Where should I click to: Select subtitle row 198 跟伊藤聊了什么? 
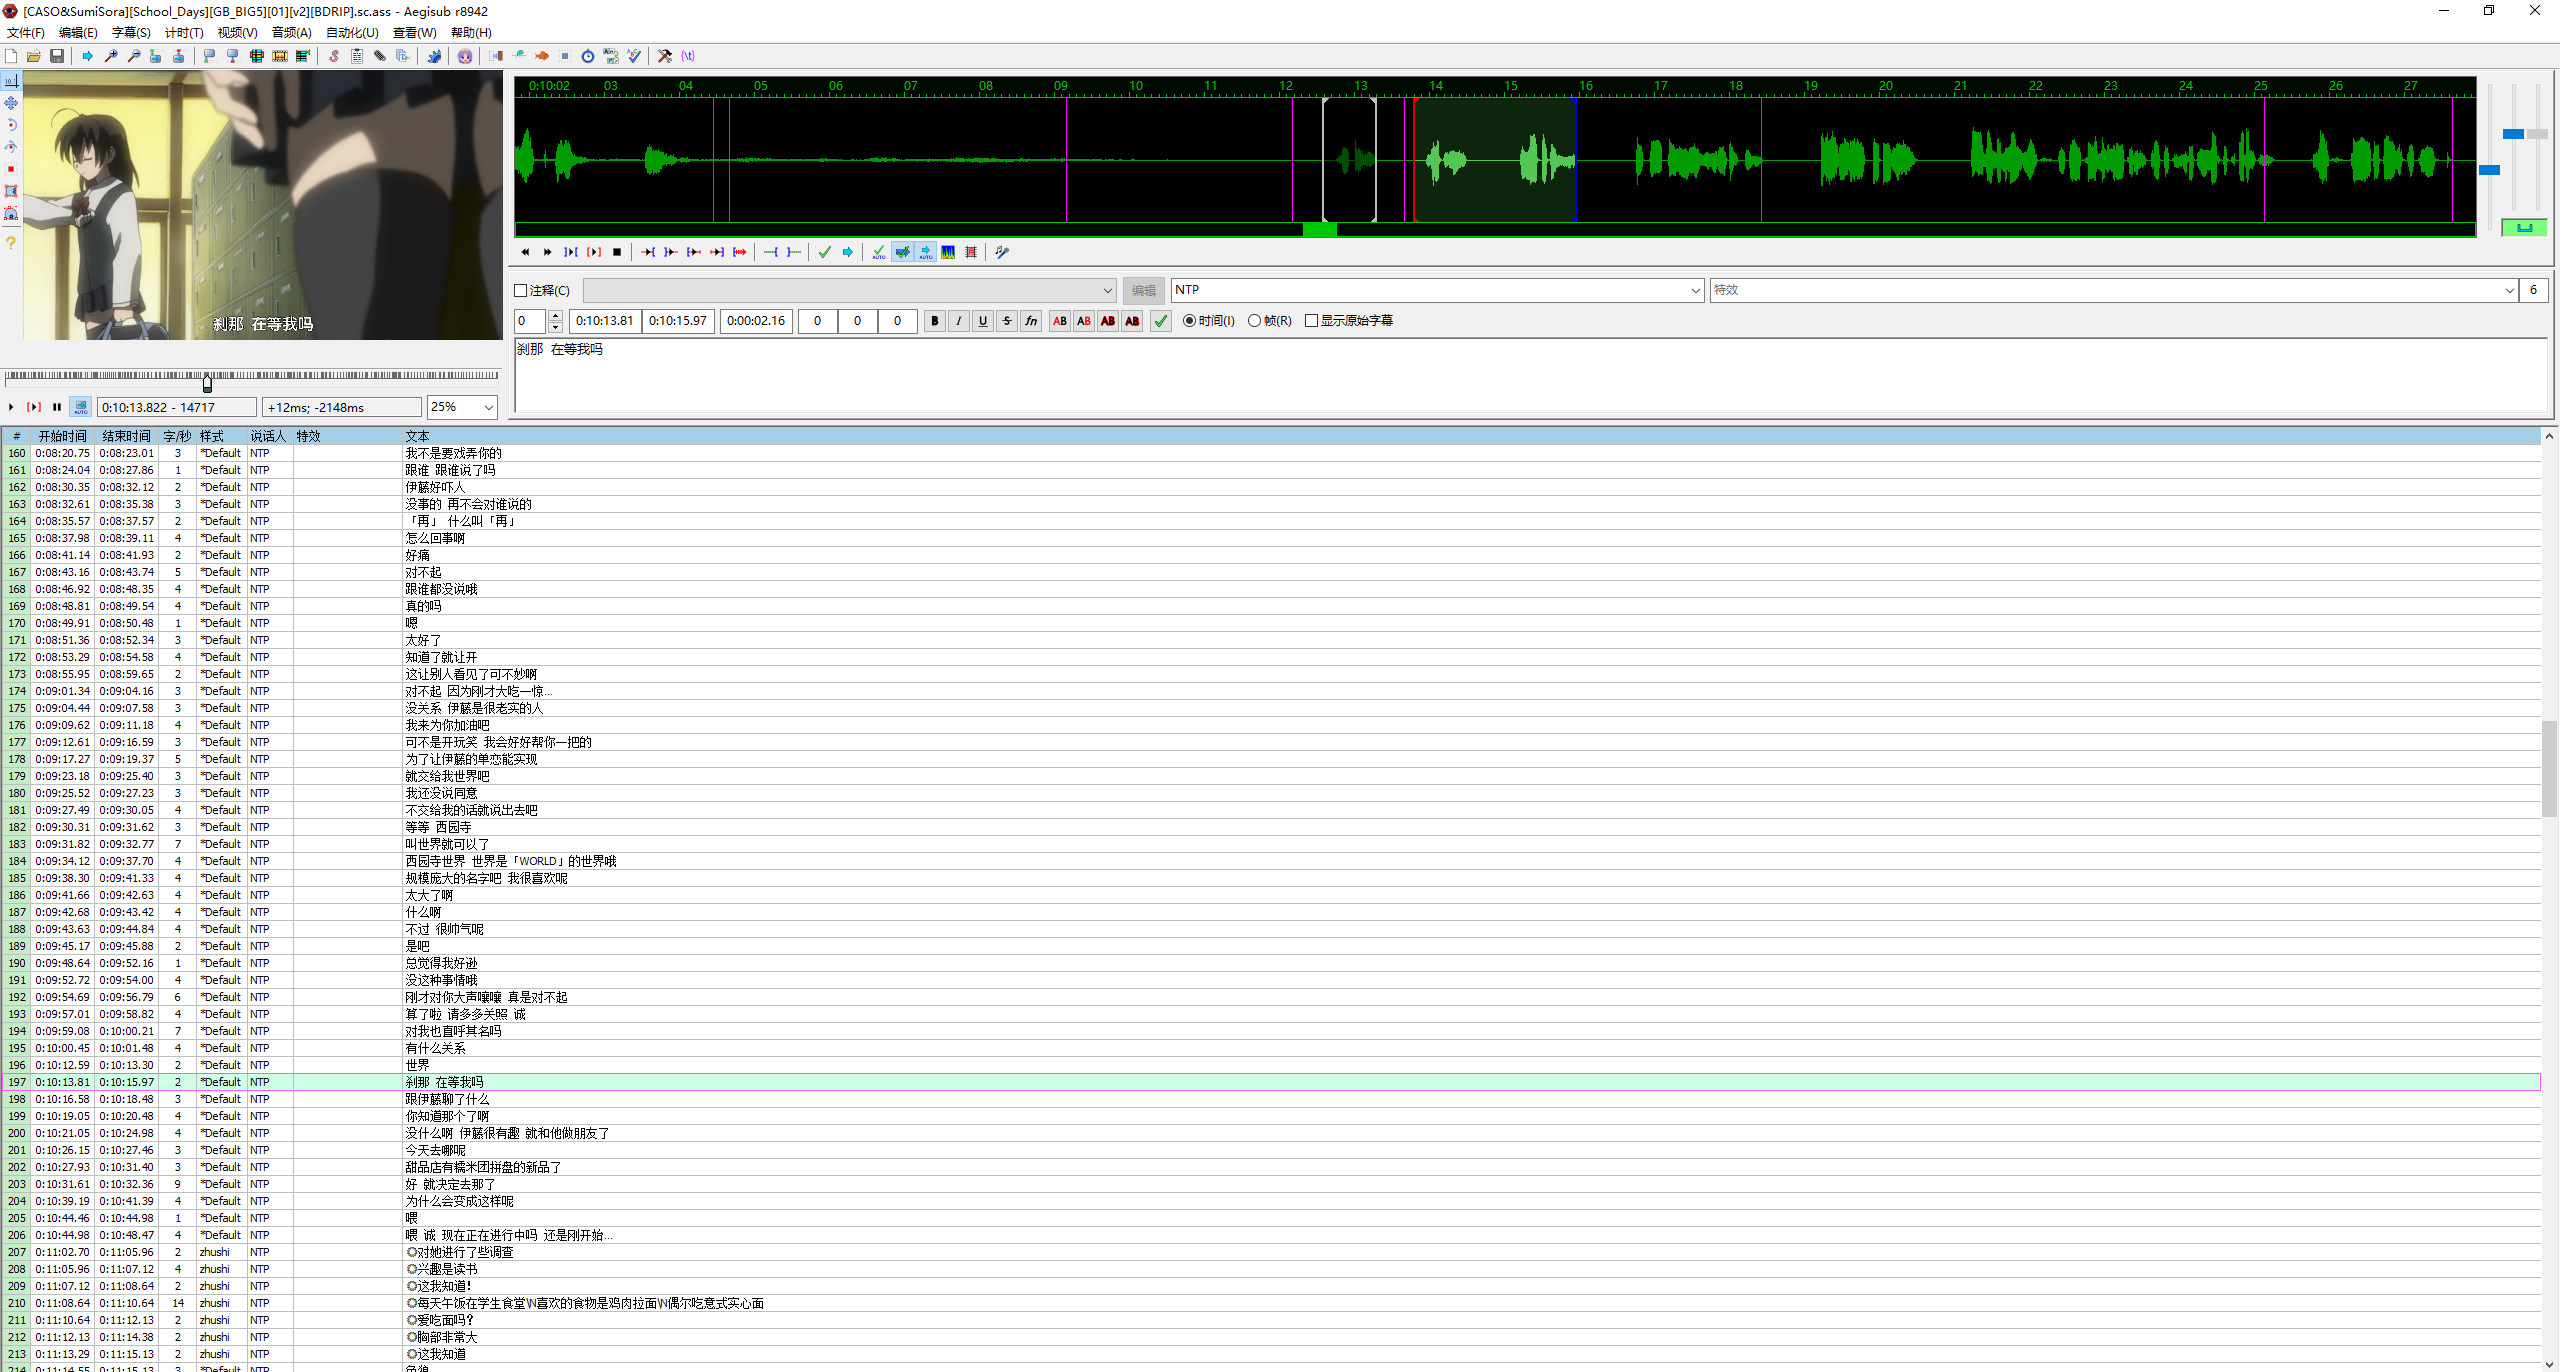point(1271,1099)
